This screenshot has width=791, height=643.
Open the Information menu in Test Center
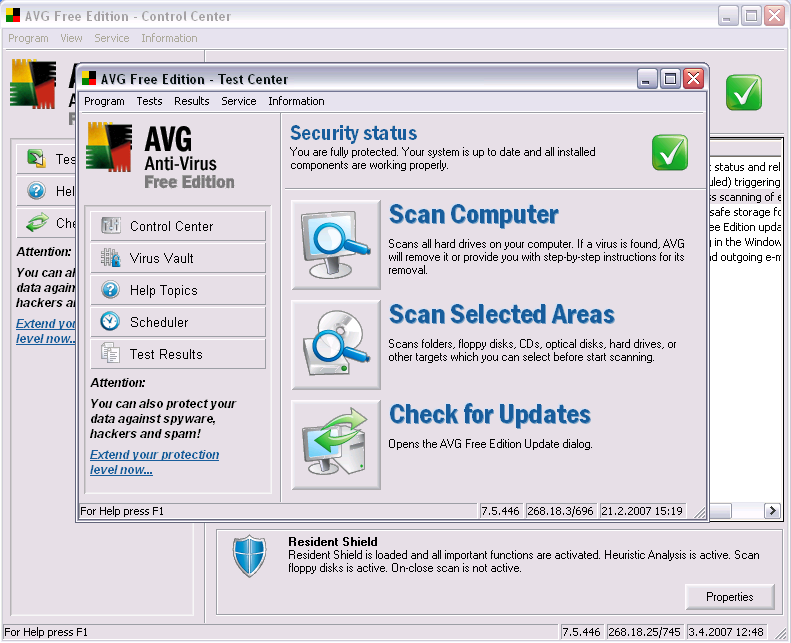[296, 101]
